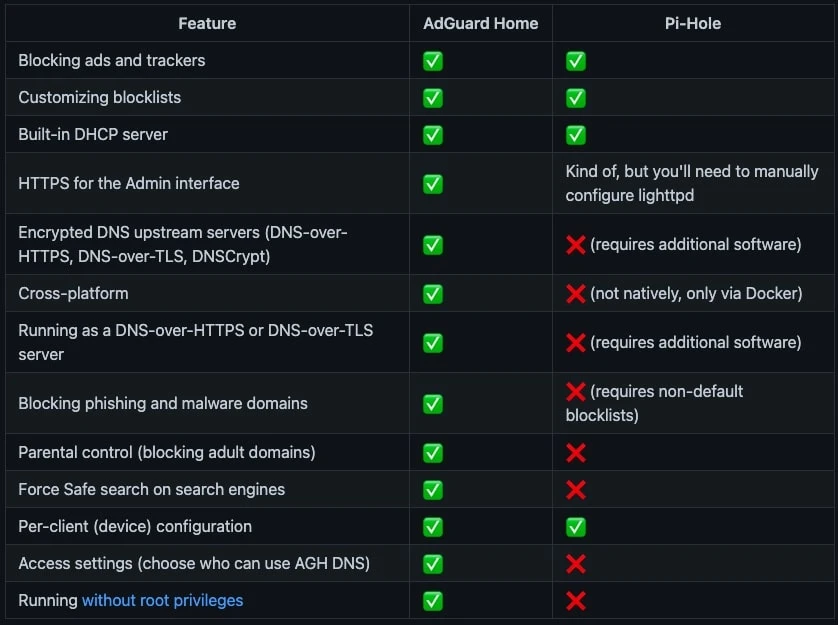This screenshot has height=625, width=838.
Task: Click Pi-Hole red cross for phishing and malware
Action: pyautogui.click(x=576, y=392)
